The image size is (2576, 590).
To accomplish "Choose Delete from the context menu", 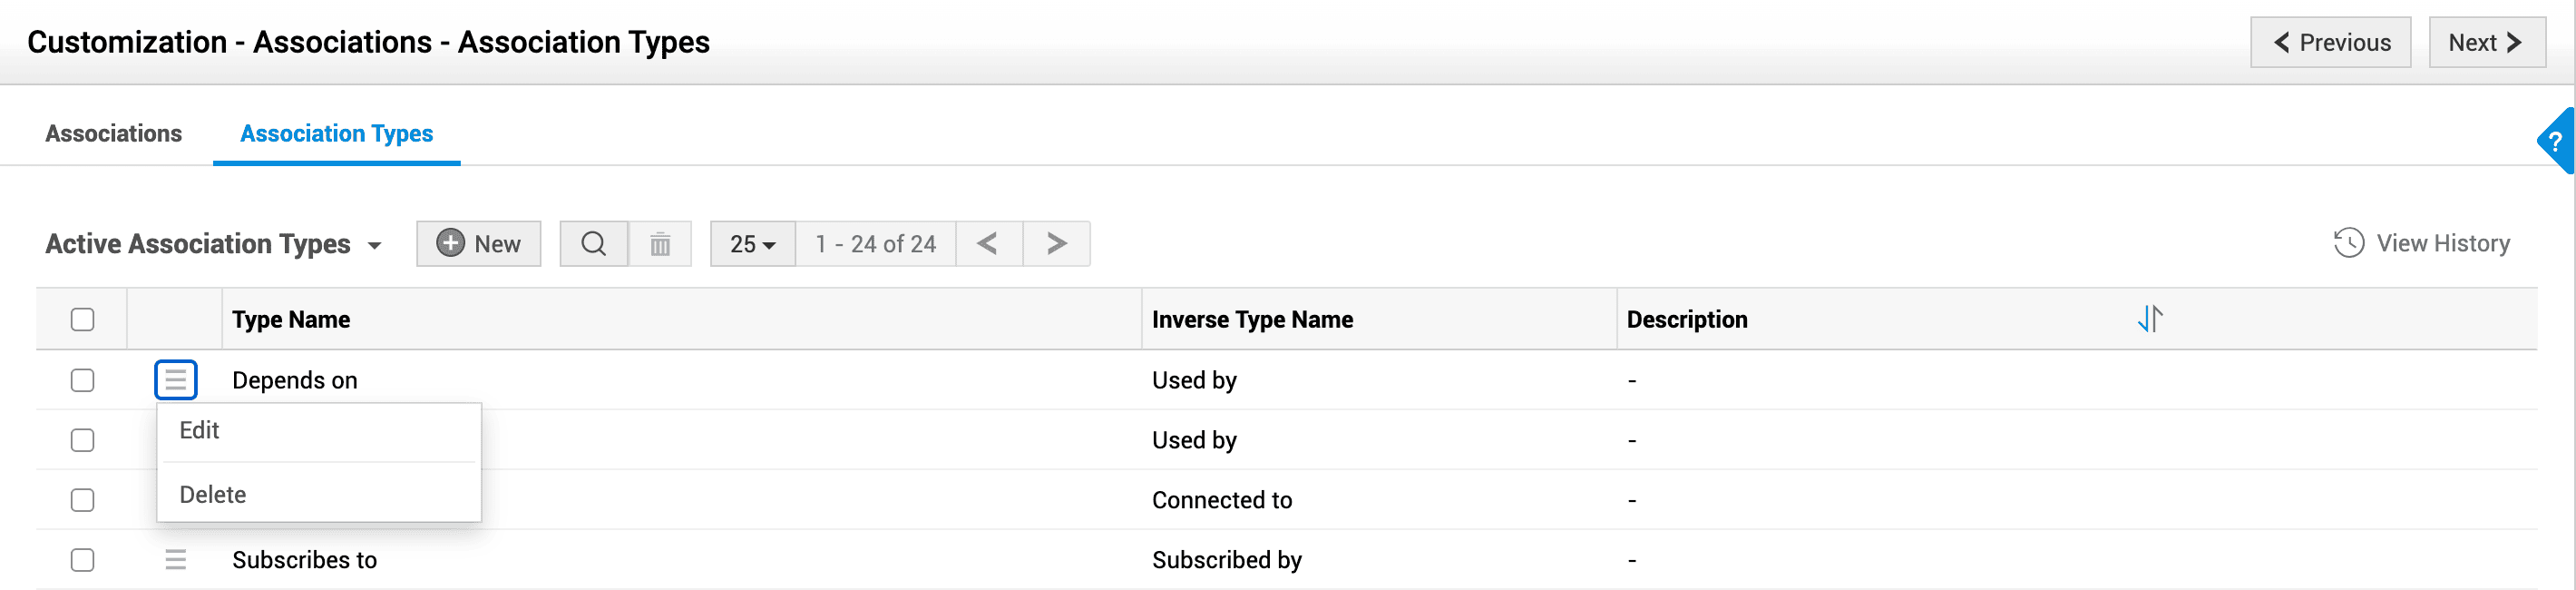I will (x=213, y=494).
